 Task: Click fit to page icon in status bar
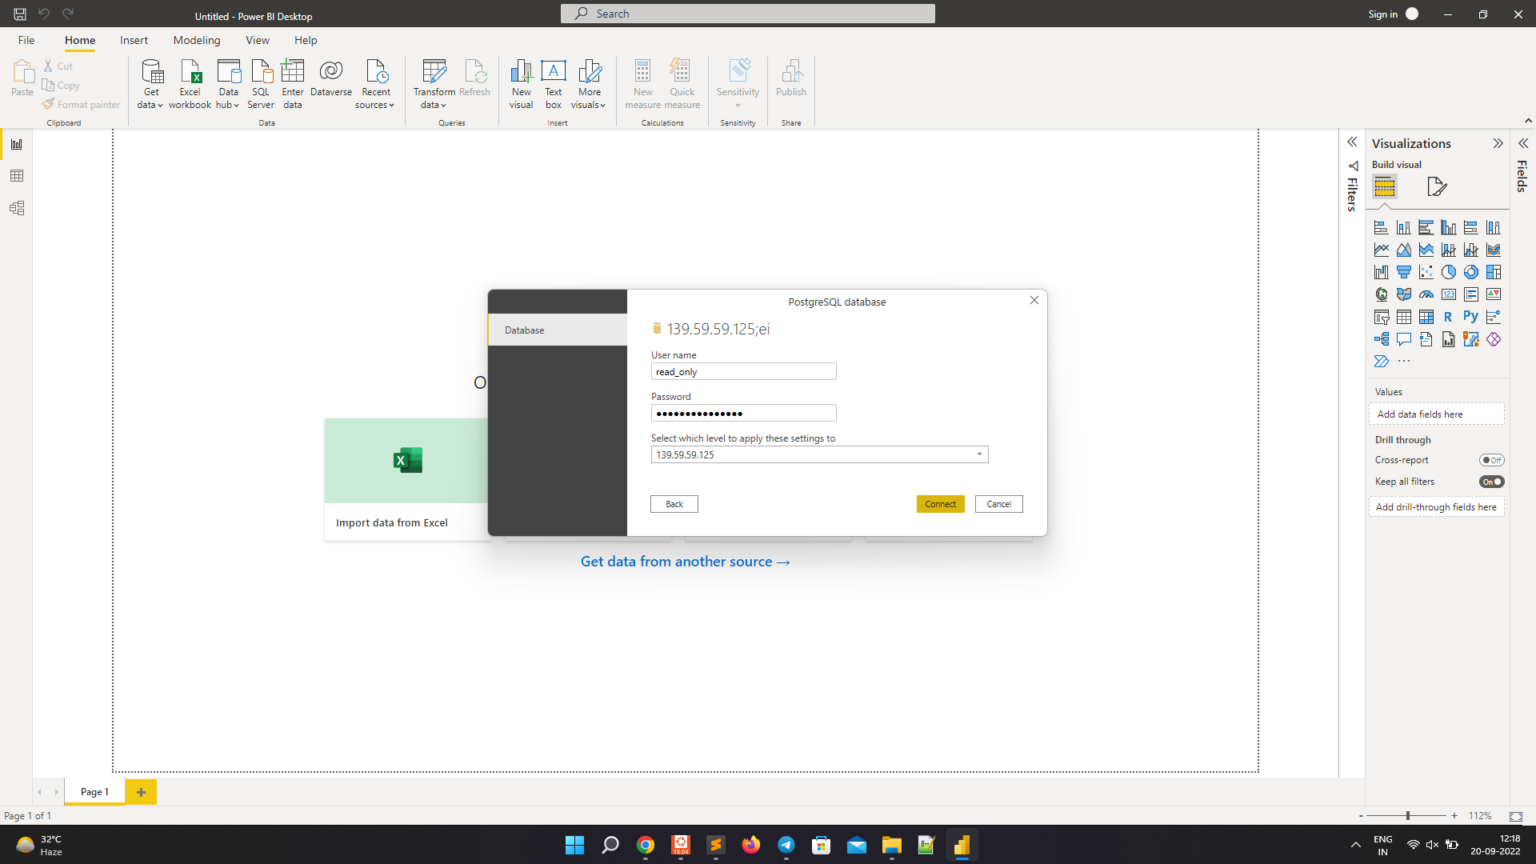[x=1516, y=816]
